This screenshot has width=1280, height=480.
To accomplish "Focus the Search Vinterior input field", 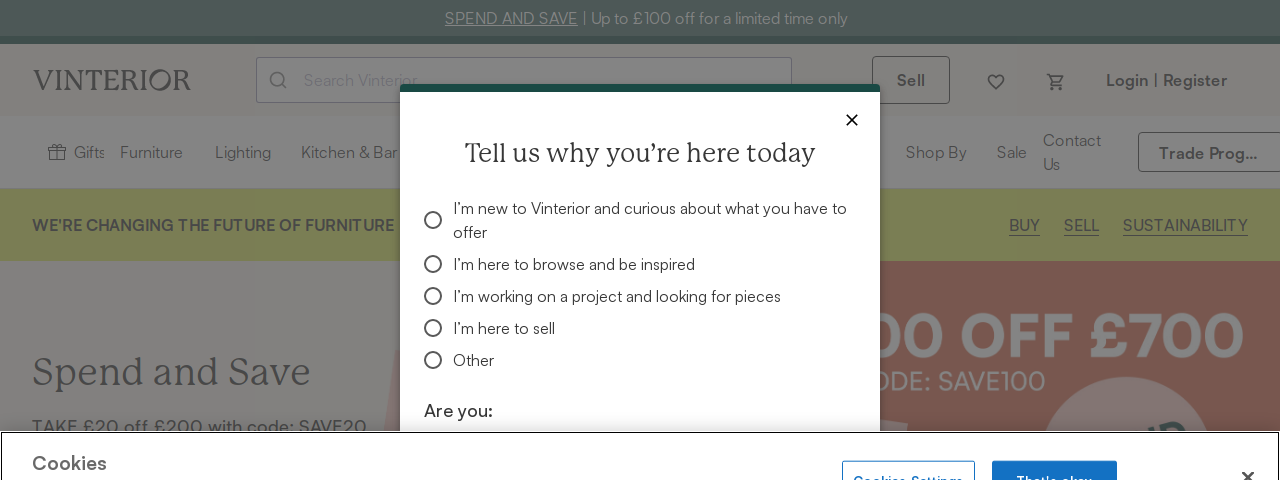I will (524, 80).
